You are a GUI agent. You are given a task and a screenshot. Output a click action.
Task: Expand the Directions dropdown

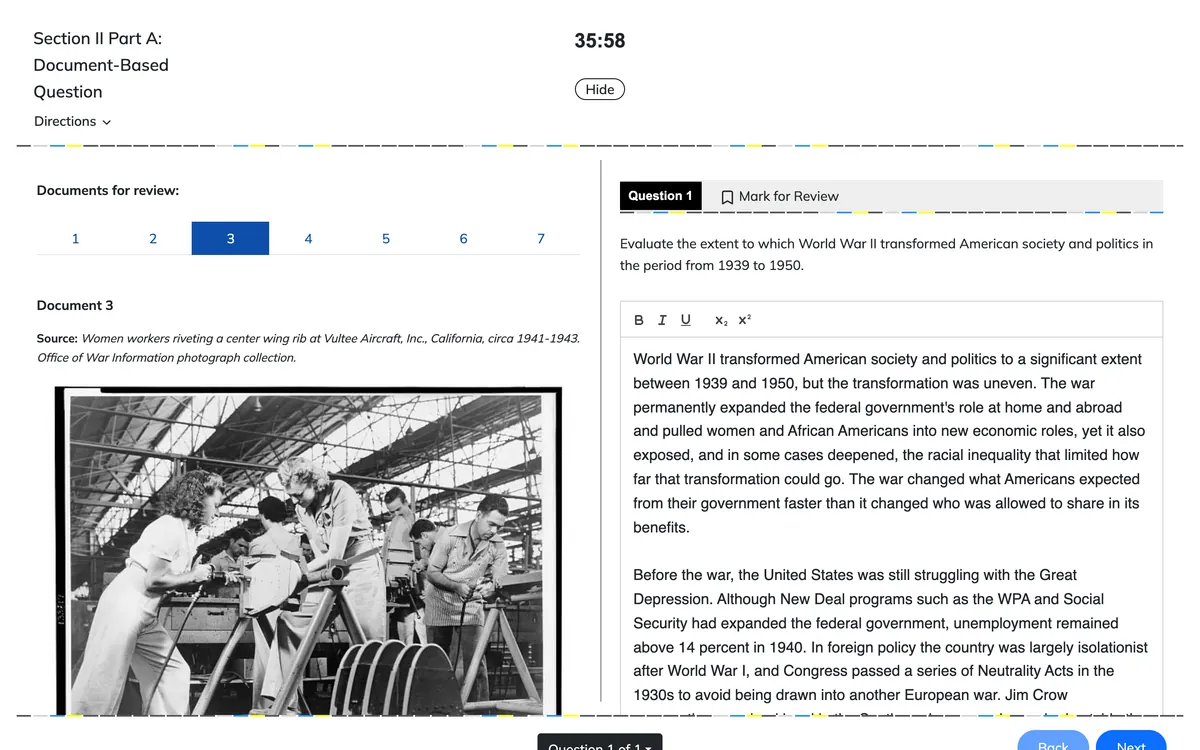[72, 121]
